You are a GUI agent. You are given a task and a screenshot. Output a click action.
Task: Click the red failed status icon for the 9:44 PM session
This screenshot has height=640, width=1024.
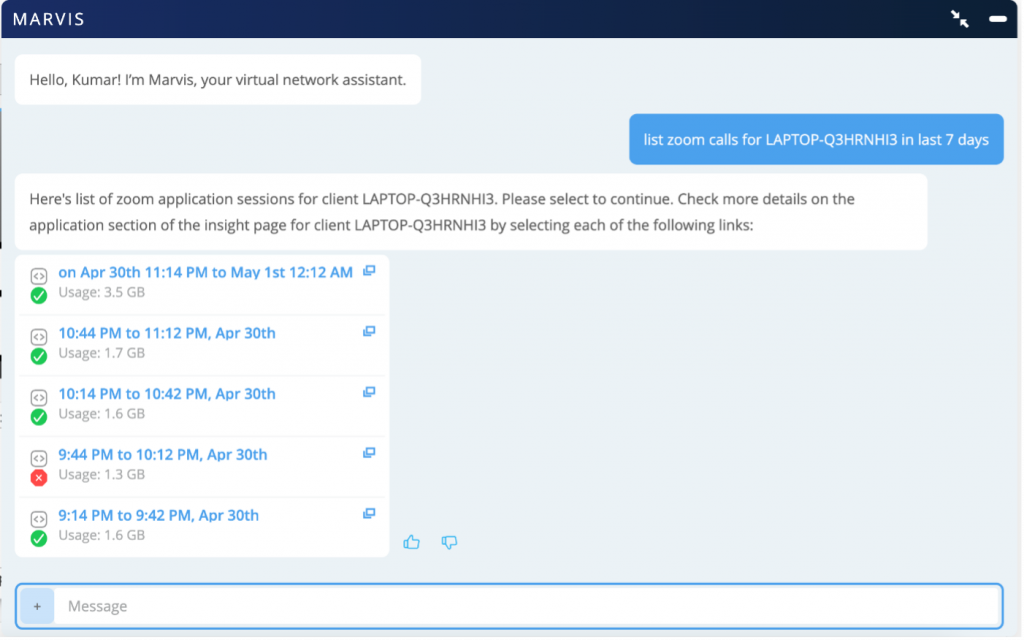click(39, 478)
